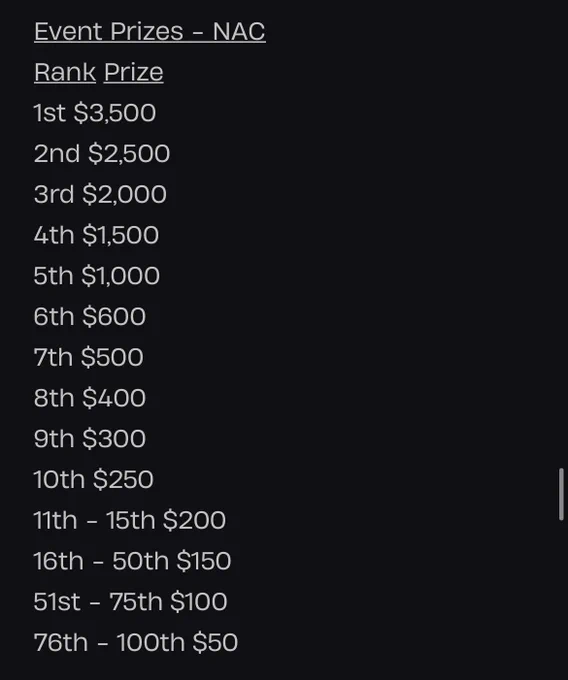Viewport: 568px width, 680px height.
Task: Click the 51st - 75th $100 line
Action: tap(131, 602)
